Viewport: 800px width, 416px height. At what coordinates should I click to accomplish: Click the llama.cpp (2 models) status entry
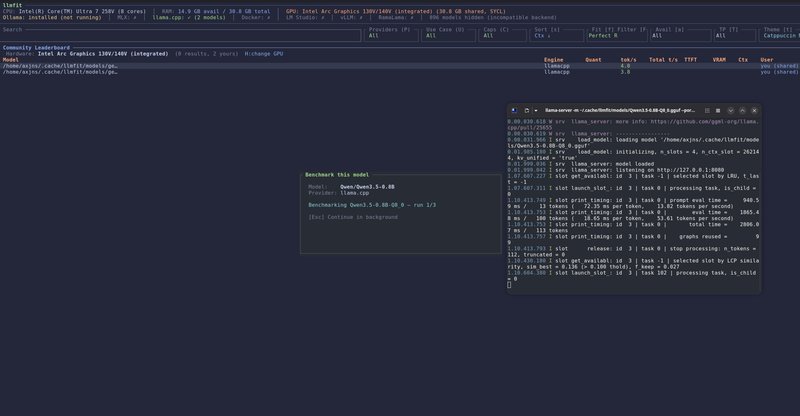[189, 17]
